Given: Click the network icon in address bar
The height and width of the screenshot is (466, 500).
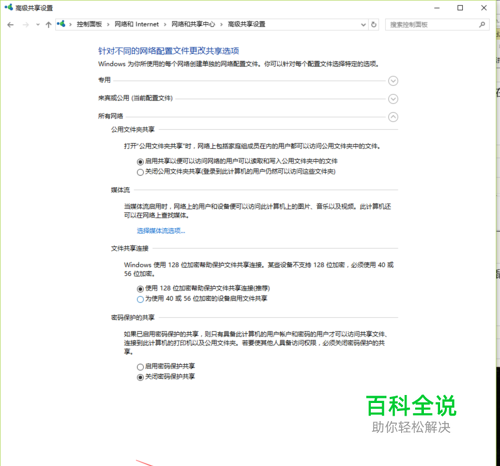Looking at the screenshot, I should click(x=61, y=24).
